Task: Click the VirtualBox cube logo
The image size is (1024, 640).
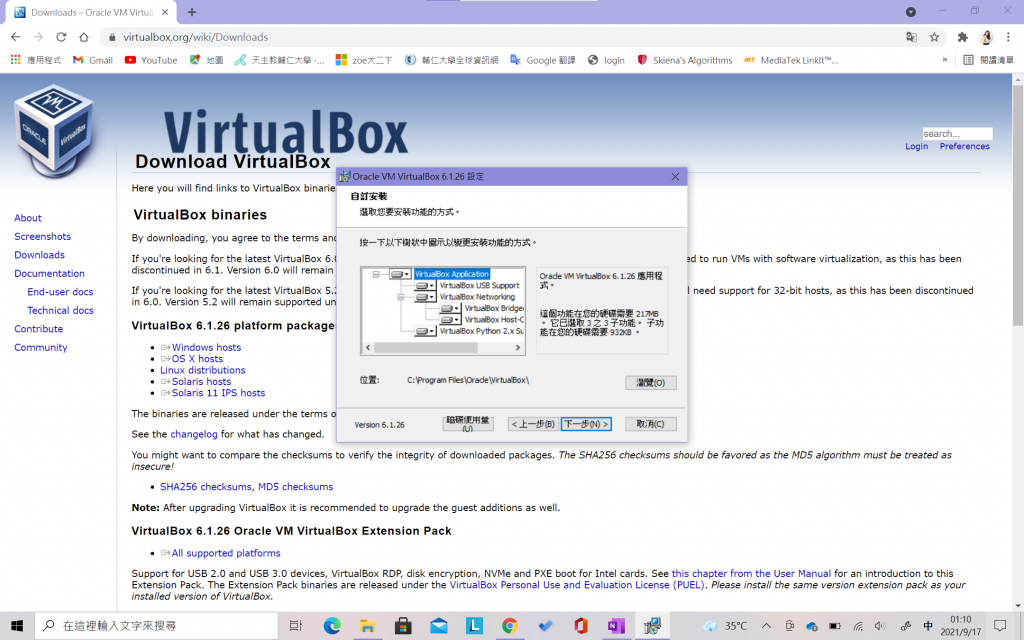Action: tap(54, 131)
